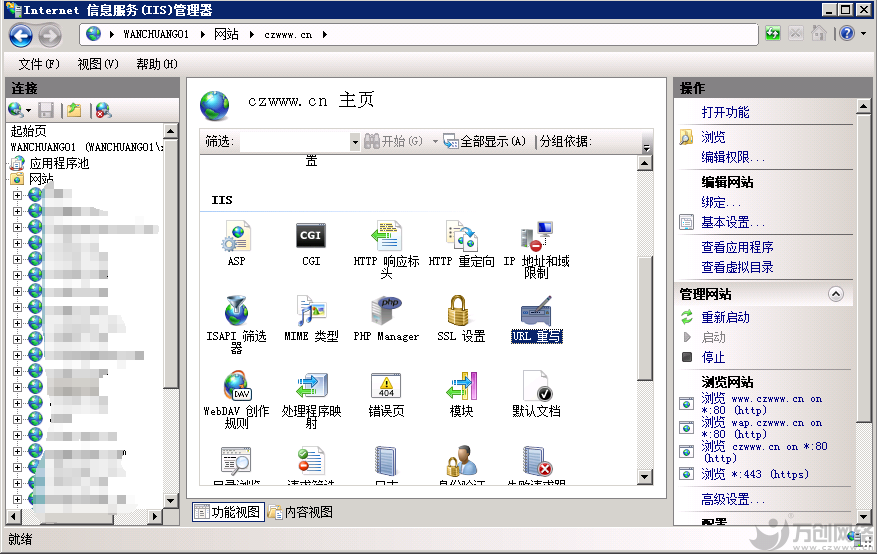Open the 文件(F) menu
Viewport: 877px width, 554px height.
42,64
